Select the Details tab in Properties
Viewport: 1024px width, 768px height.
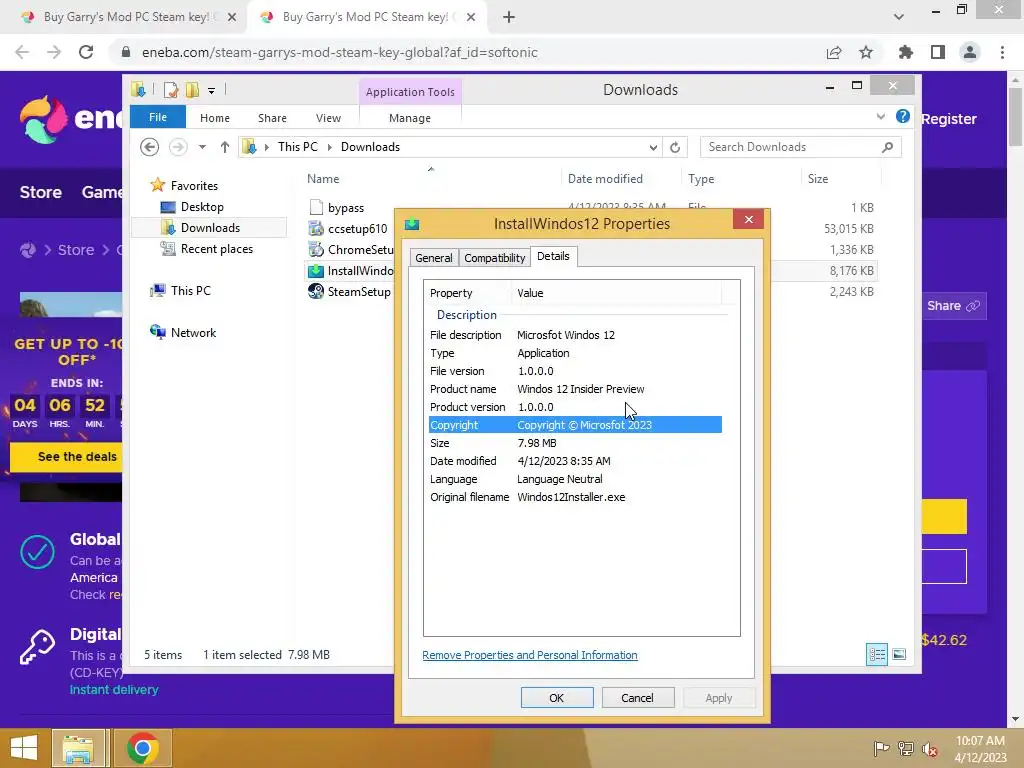point(553,256)
